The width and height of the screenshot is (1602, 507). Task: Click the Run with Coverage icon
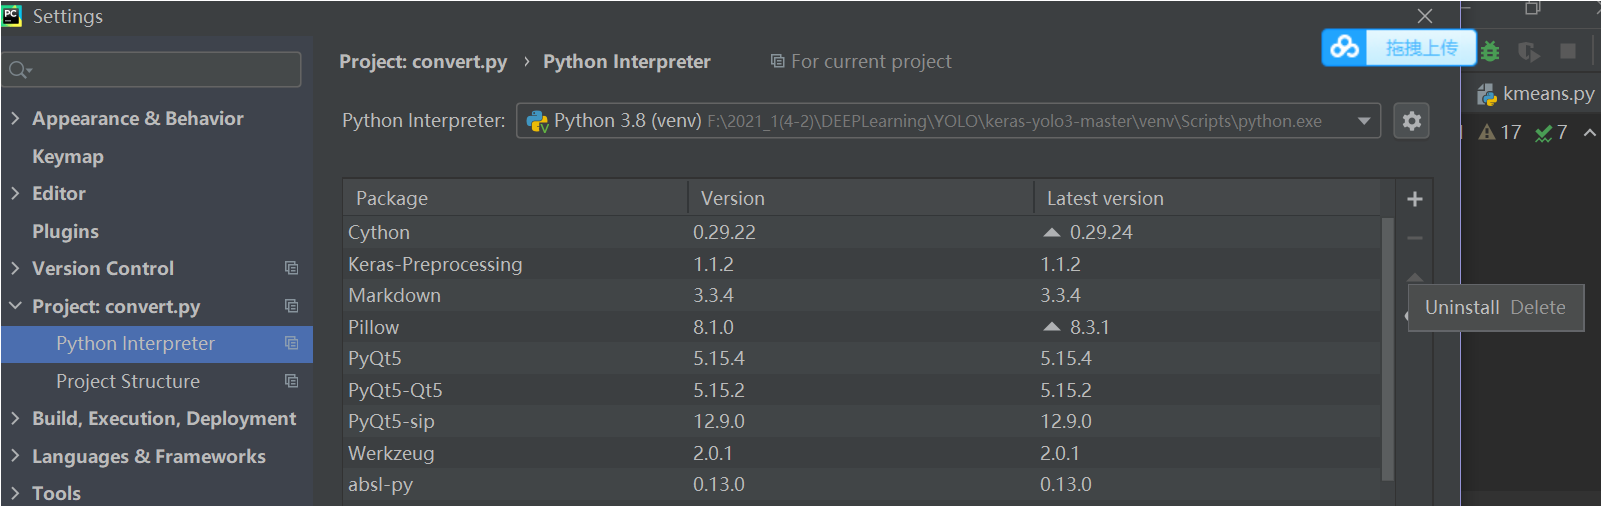pos(1528,51)
